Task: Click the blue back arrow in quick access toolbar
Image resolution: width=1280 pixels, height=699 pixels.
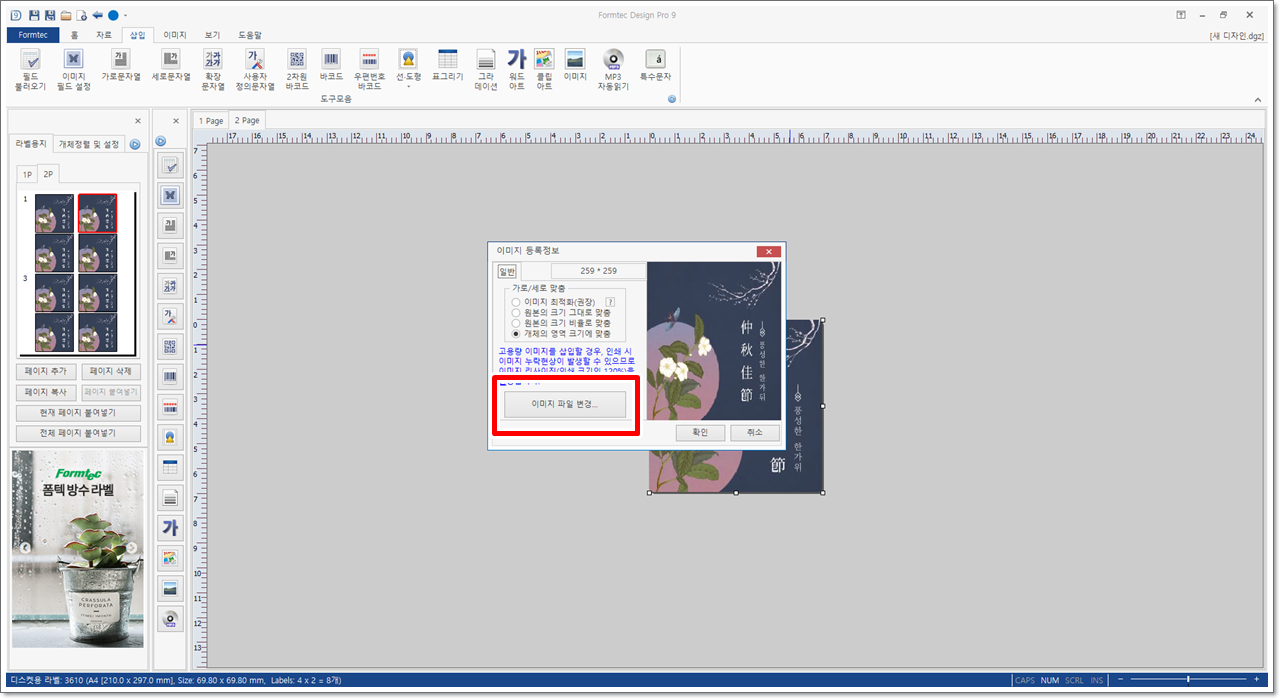Action: (97, 15)
